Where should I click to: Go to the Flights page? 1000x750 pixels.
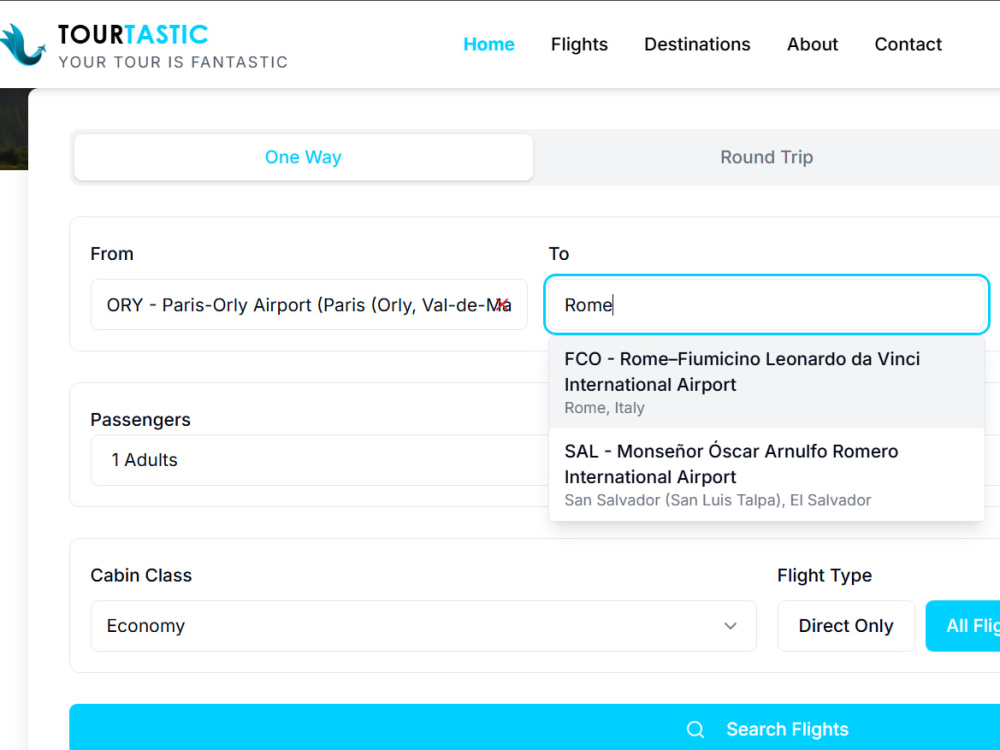click(x=579, y=44)
